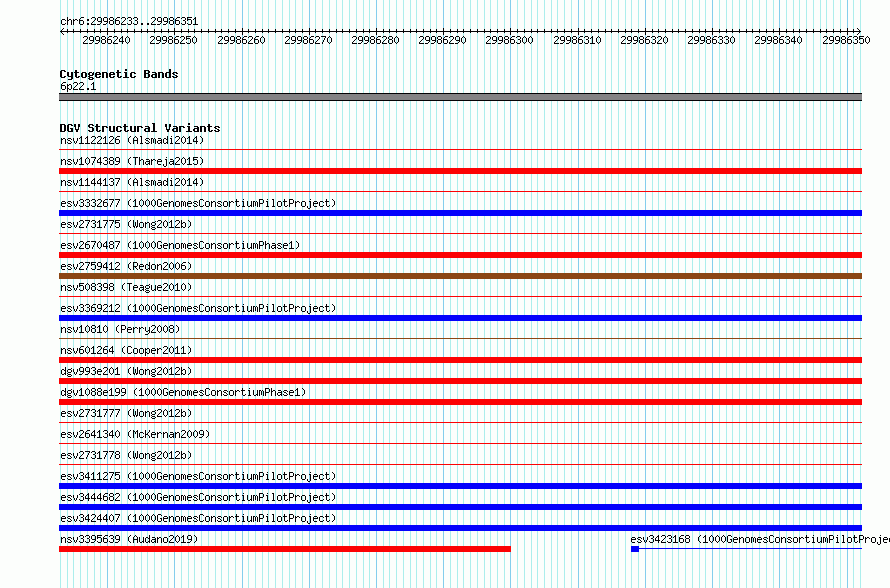Image resolution: width=890 pixels, height=588 pixels.
Task: Click ruler position 29986250
Action: 173,40
